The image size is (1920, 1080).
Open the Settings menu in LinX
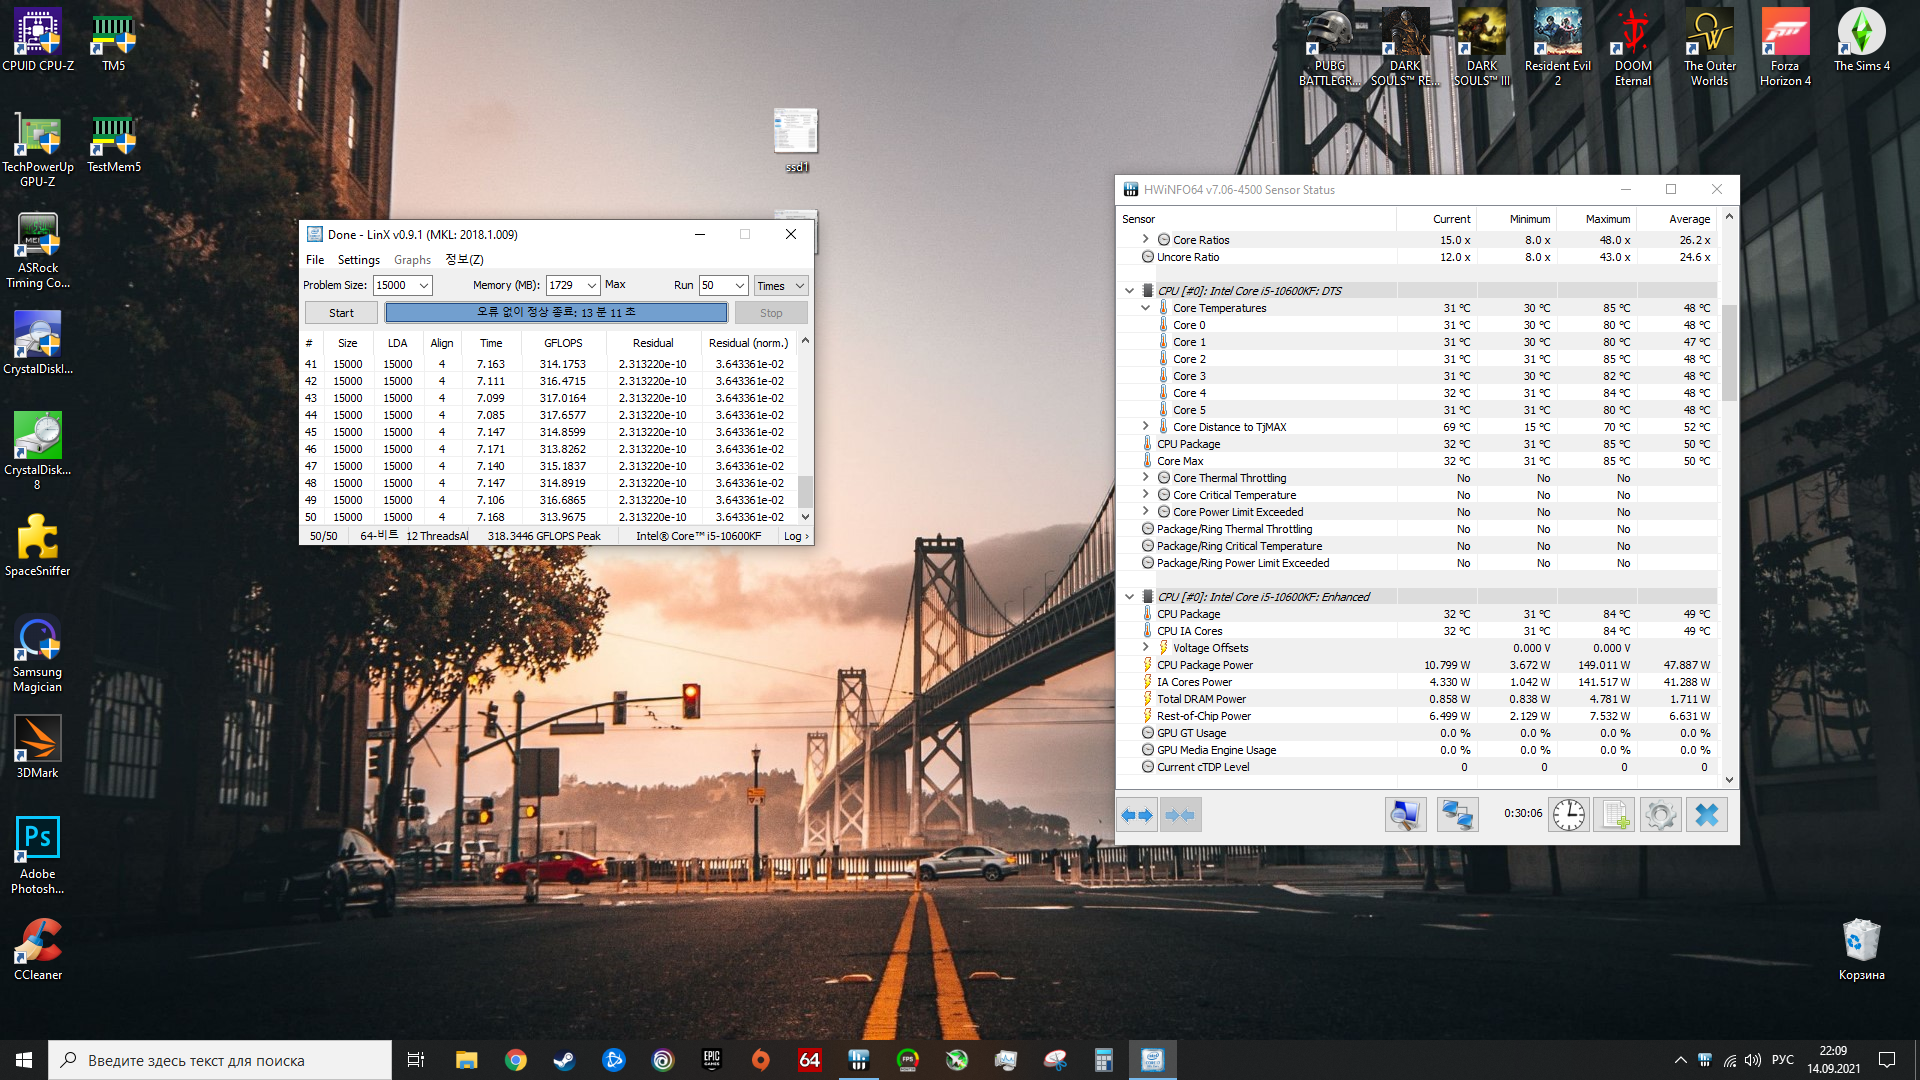[358, 260]
